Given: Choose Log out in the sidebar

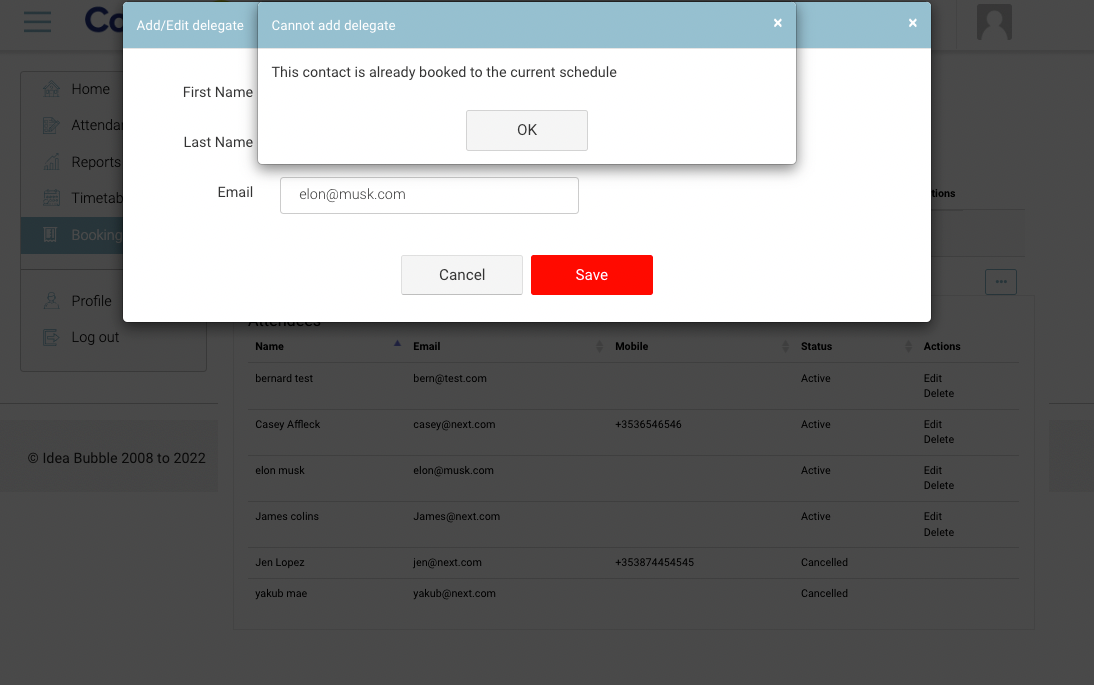Looking at the screenshot, I should coord(51,338).
